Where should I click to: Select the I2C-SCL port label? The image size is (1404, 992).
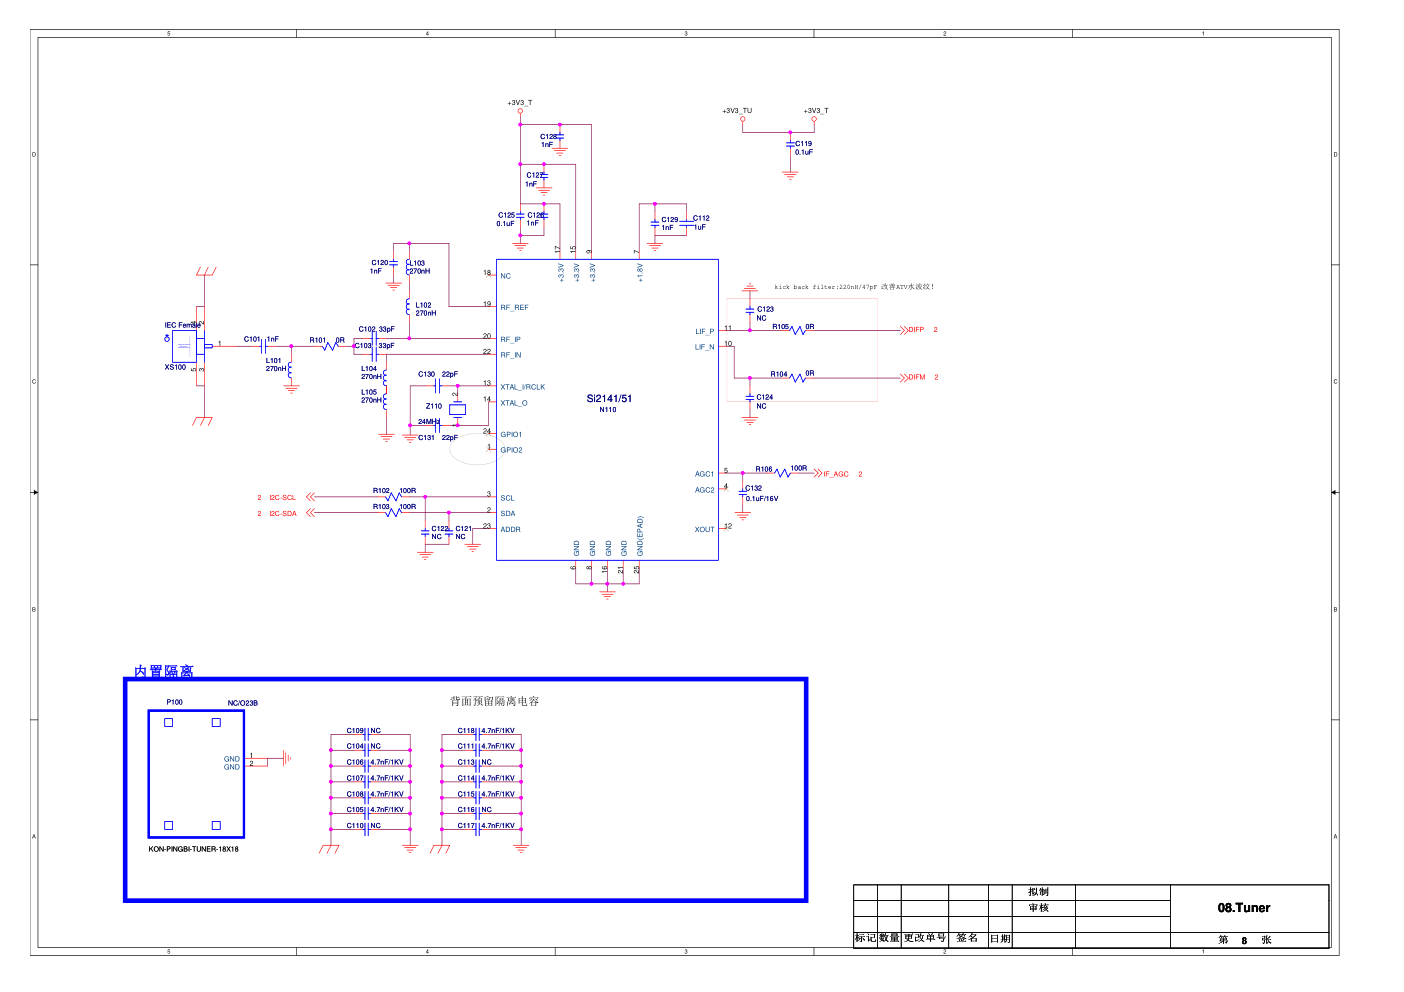(283, 497)
